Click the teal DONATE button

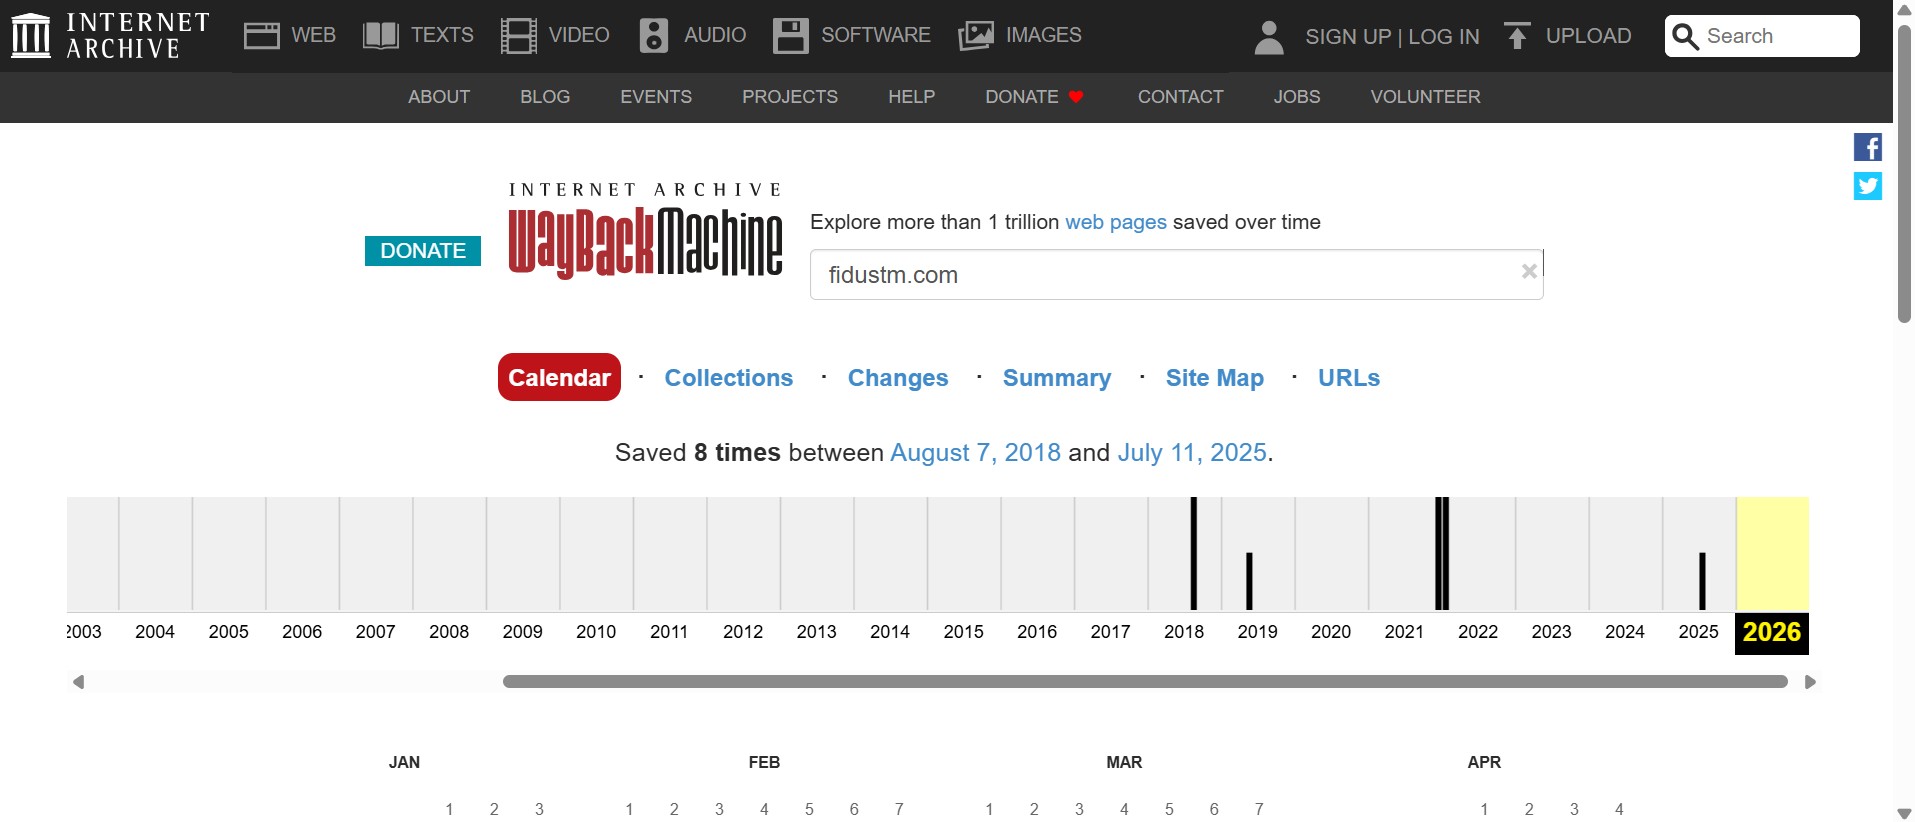423,251
